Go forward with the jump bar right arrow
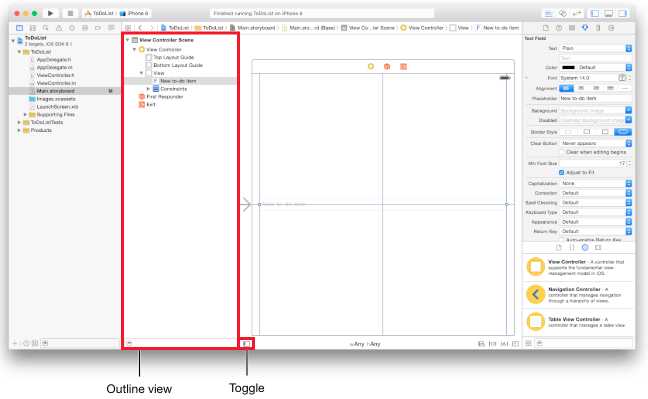Screen dimensions: 648x399 (x=151, y=28)
